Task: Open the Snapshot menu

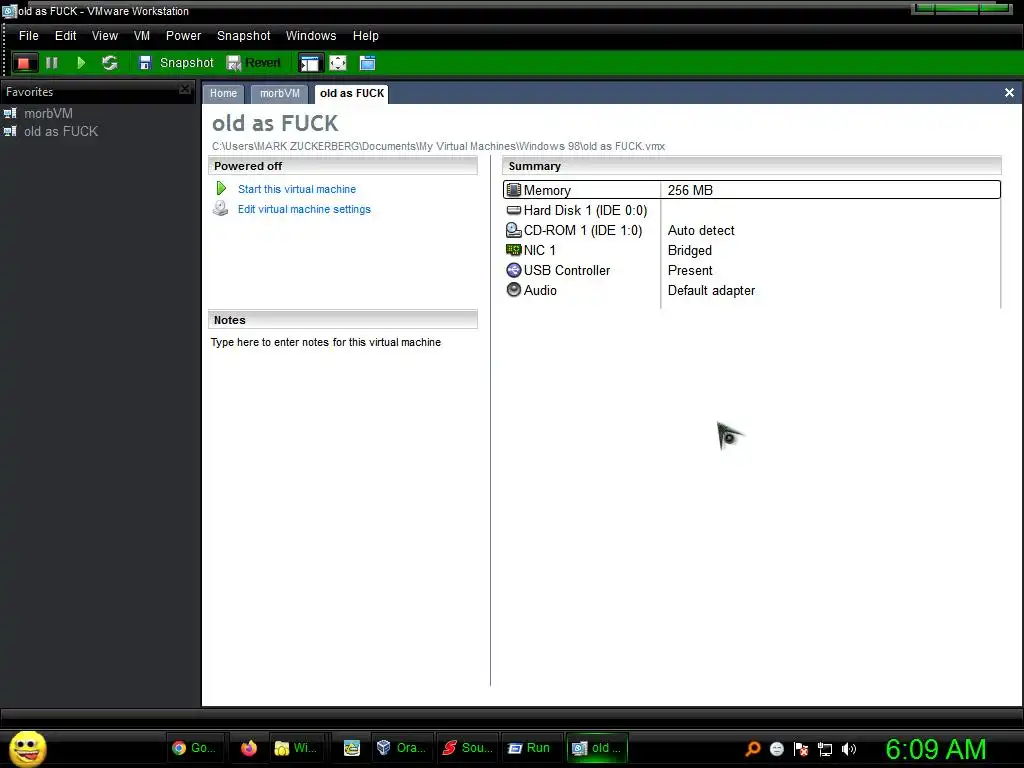Action: 244,36
